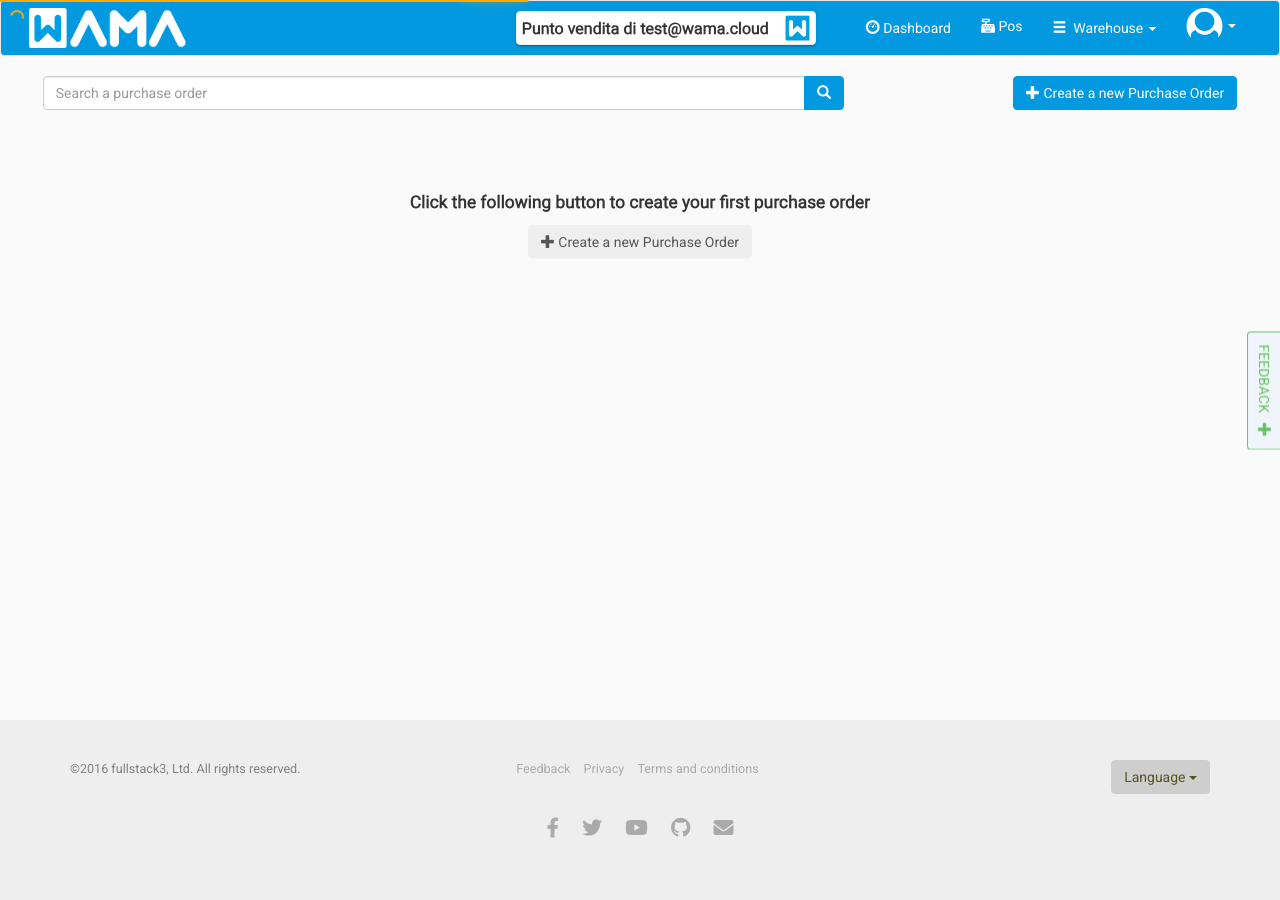The image size is (1280, 900).
Task: Open the GitHub icon in footer
Action: [x=680, y=827]
